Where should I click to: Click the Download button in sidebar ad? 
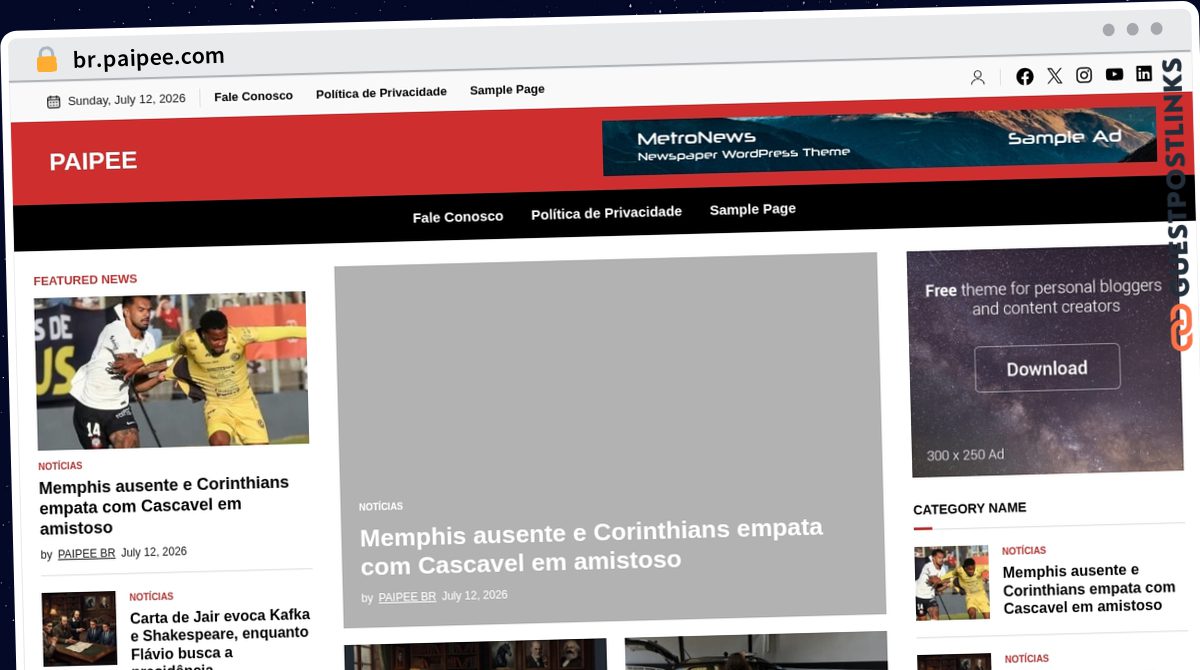(x=1047, y=368)
